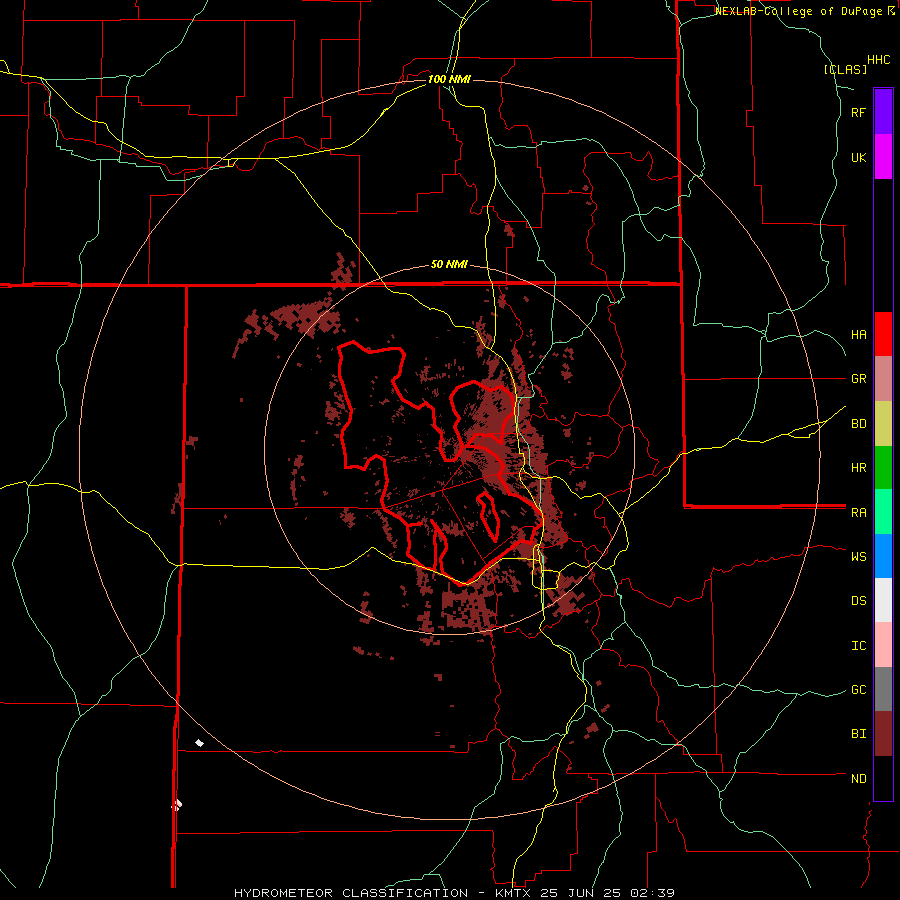This screenshot has height=900, width=900.
Task: Click the WS legend label
Action: (x=859, y=557)
